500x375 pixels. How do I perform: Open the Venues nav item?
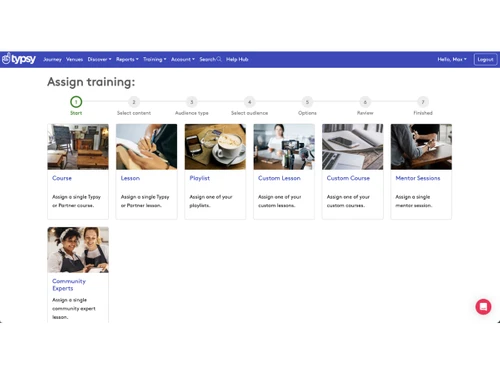[74, 59]
